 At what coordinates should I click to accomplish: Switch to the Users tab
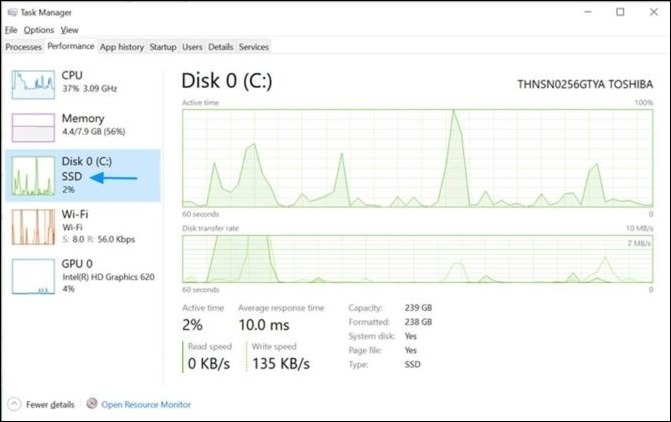coord(192,47)
